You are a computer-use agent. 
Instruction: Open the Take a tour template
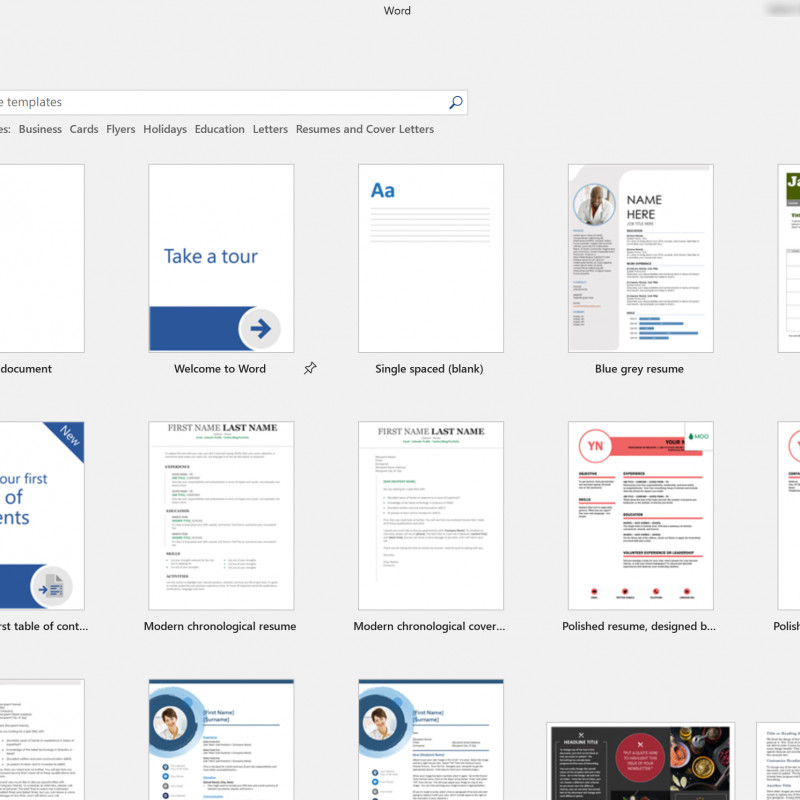[221, 258]
